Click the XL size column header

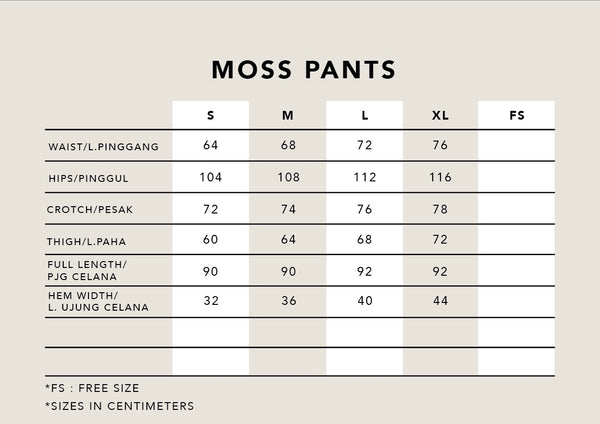(x=440, y=116)
